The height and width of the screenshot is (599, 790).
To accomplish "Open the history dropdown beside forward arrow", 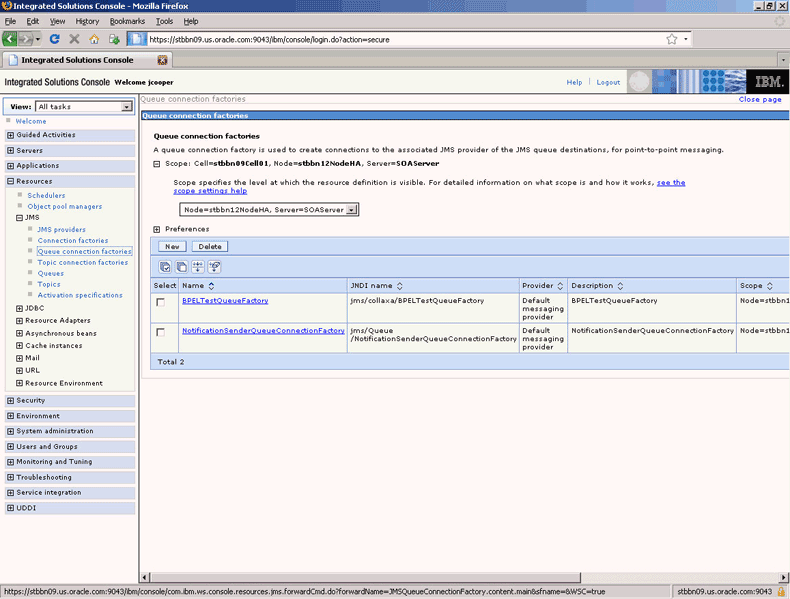I will [x=38, y=39].
